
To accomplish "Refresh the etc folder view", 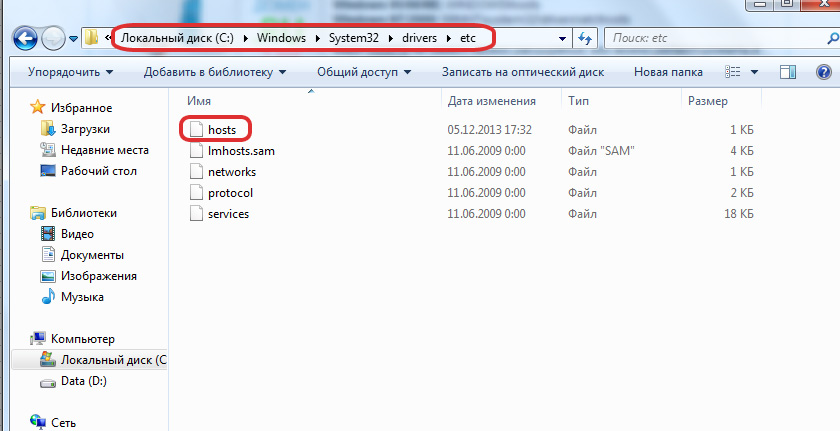I will (585, 38).
